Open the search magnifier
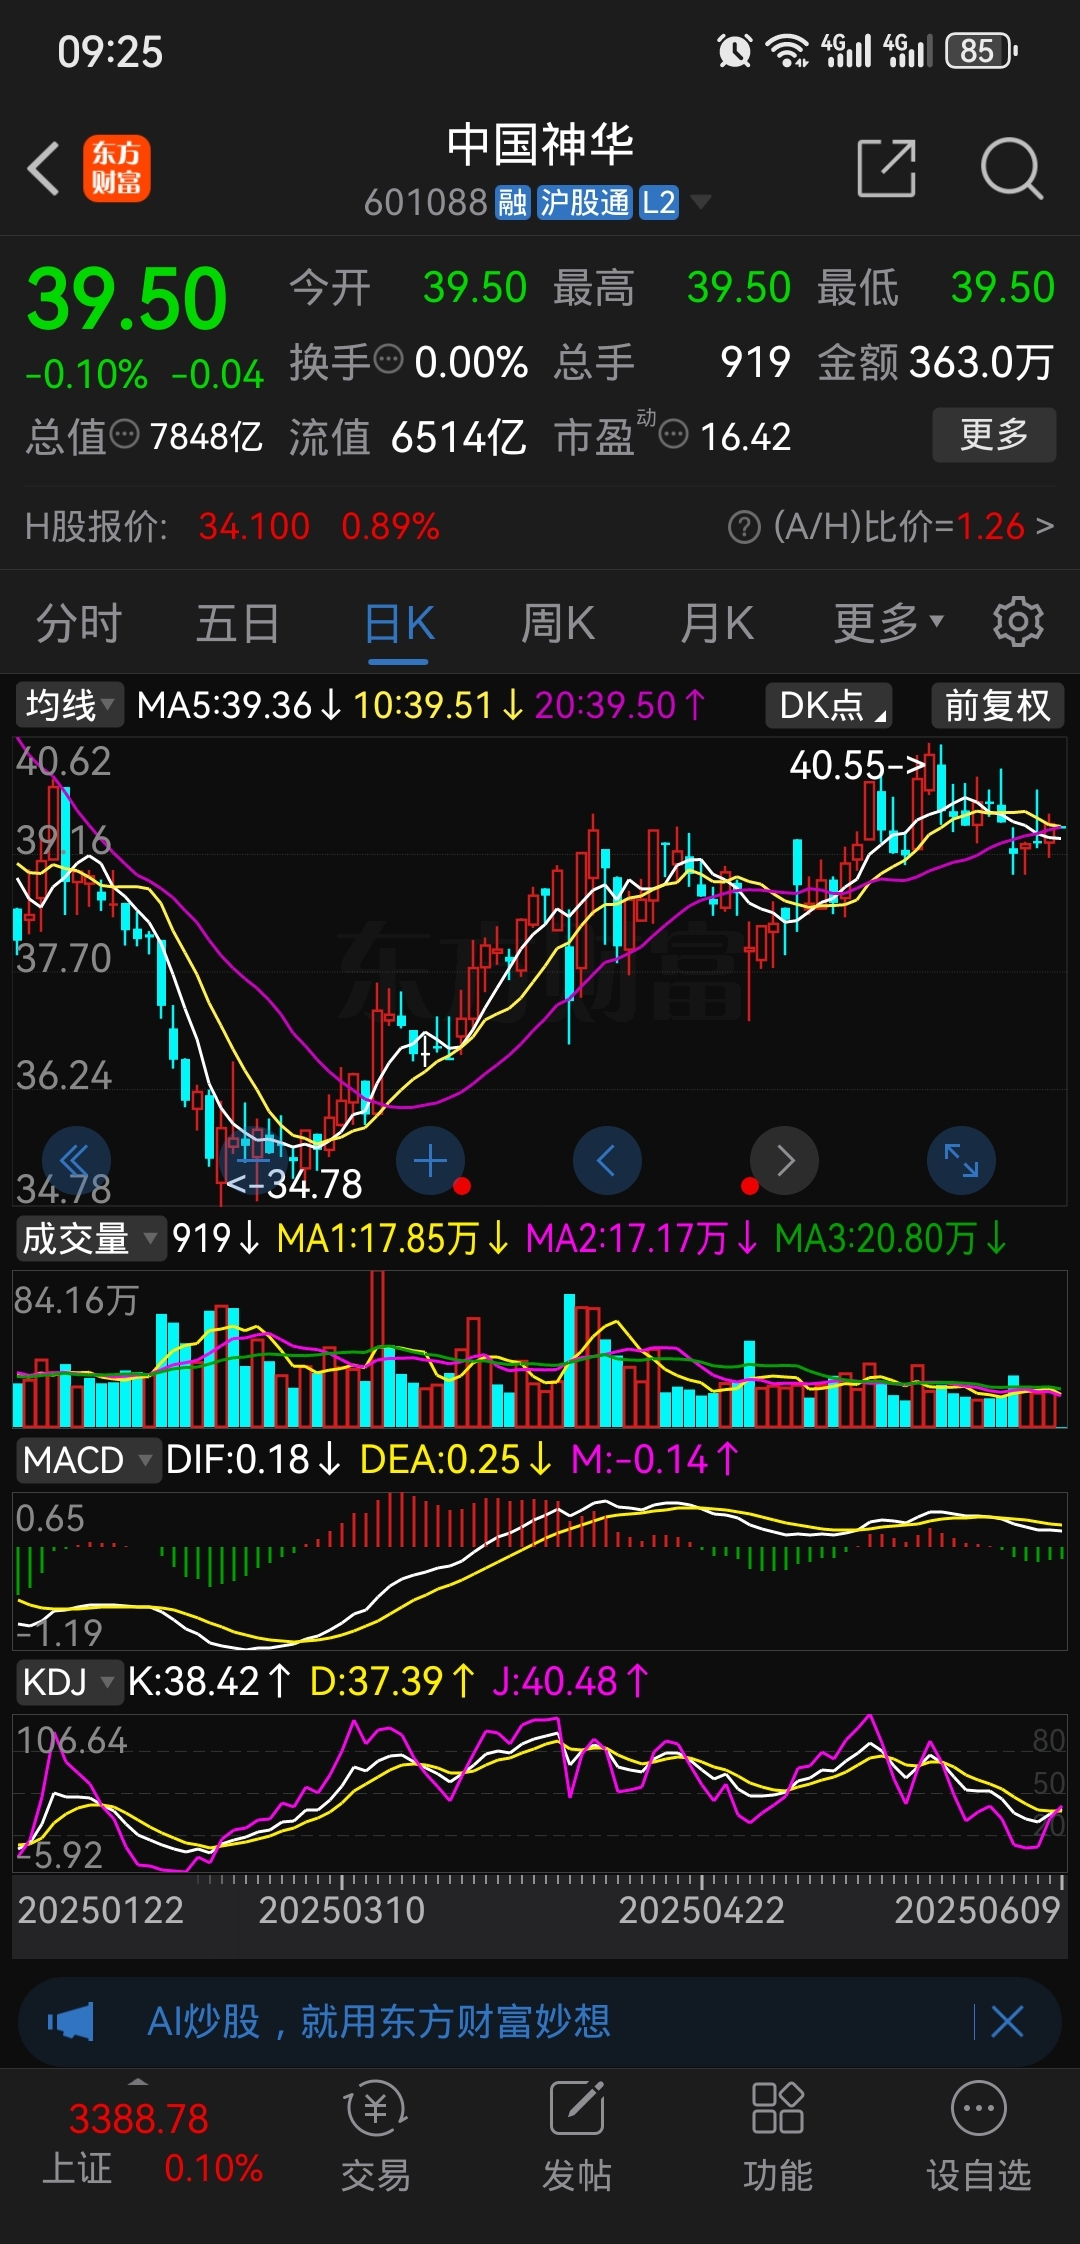Viewport: 1080px width, 2244px height. [1012, 168]
